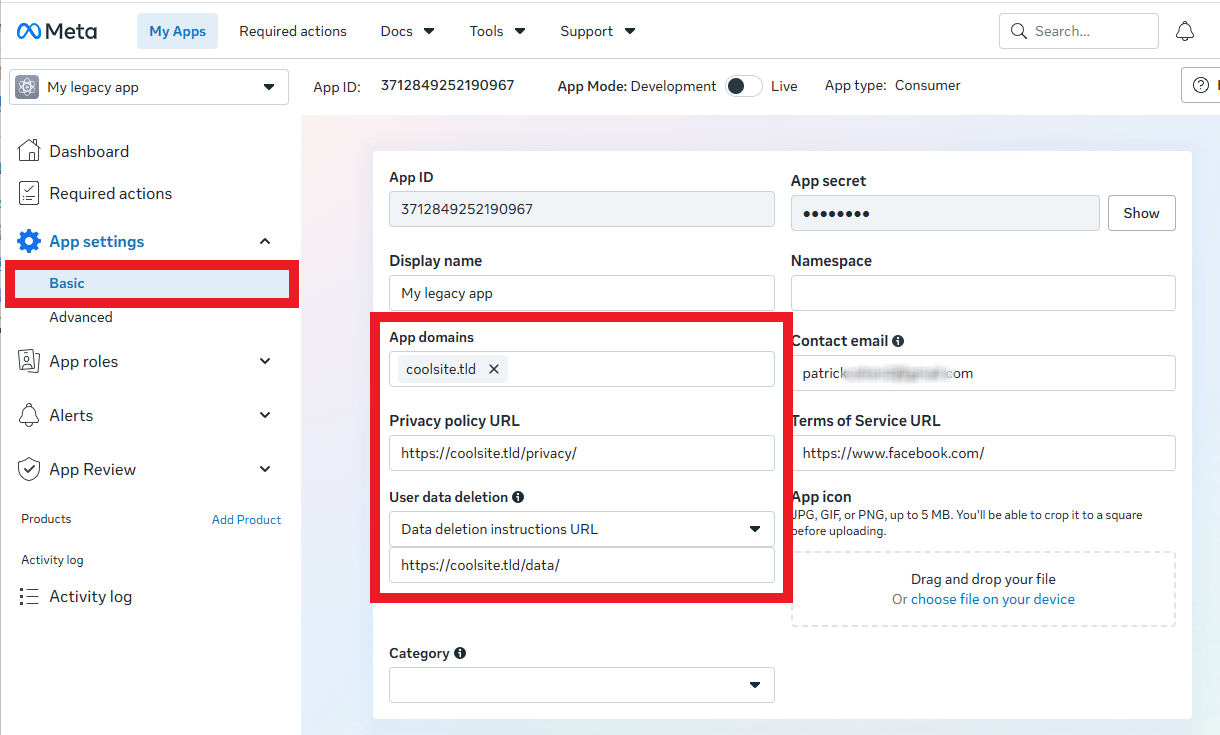Viewport: 1220px width, 735px height.
Task: Expand the Alerts section
Action: (265, 415)
